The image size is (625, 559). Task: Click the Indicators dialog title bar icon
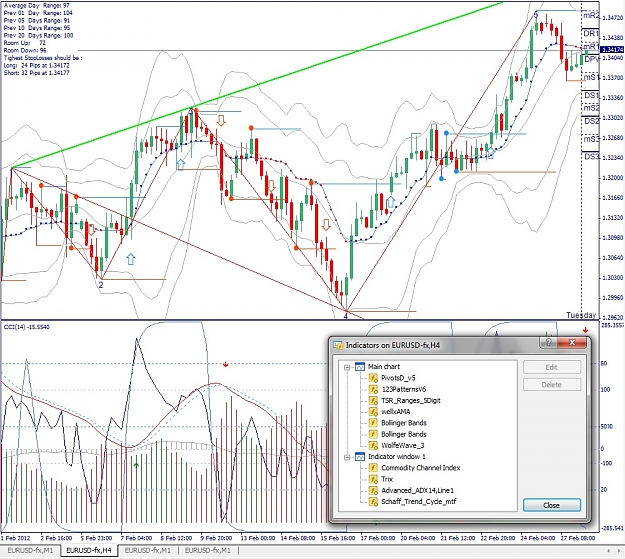[338, 345]
